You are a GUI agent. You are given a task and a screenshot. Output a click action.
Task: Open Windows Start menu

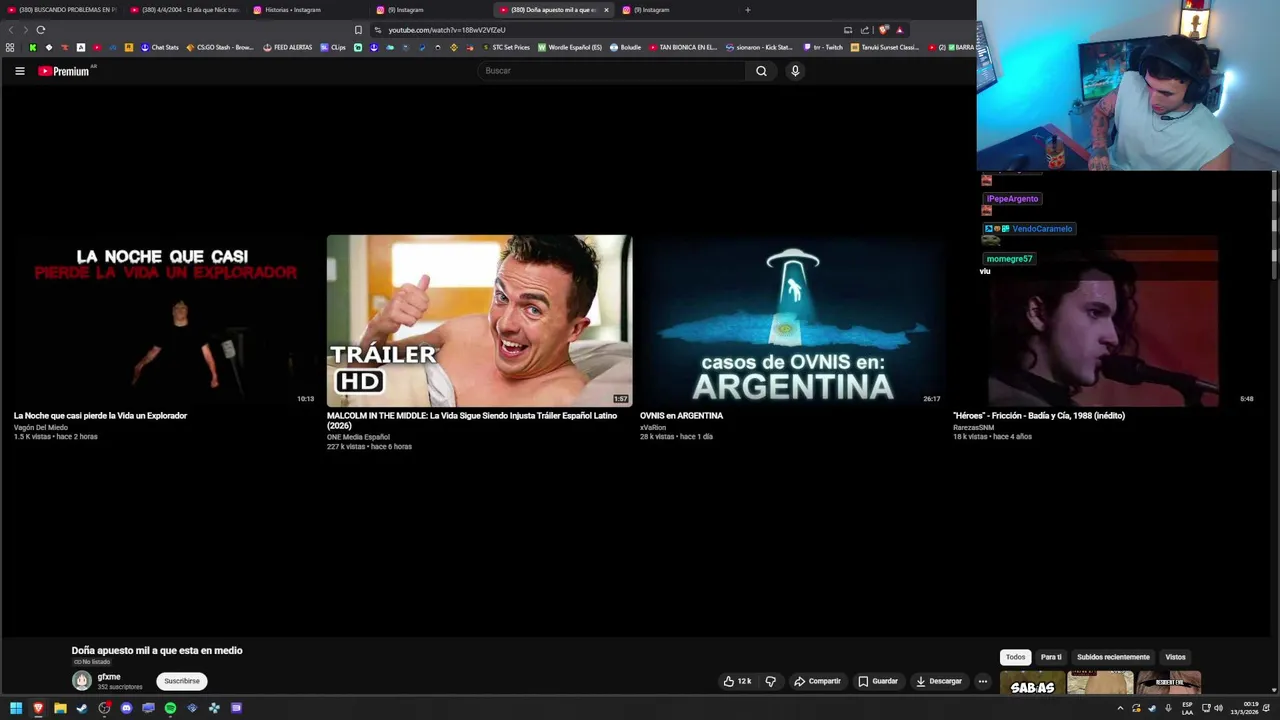pyautogui.click(x=16, y=708)
